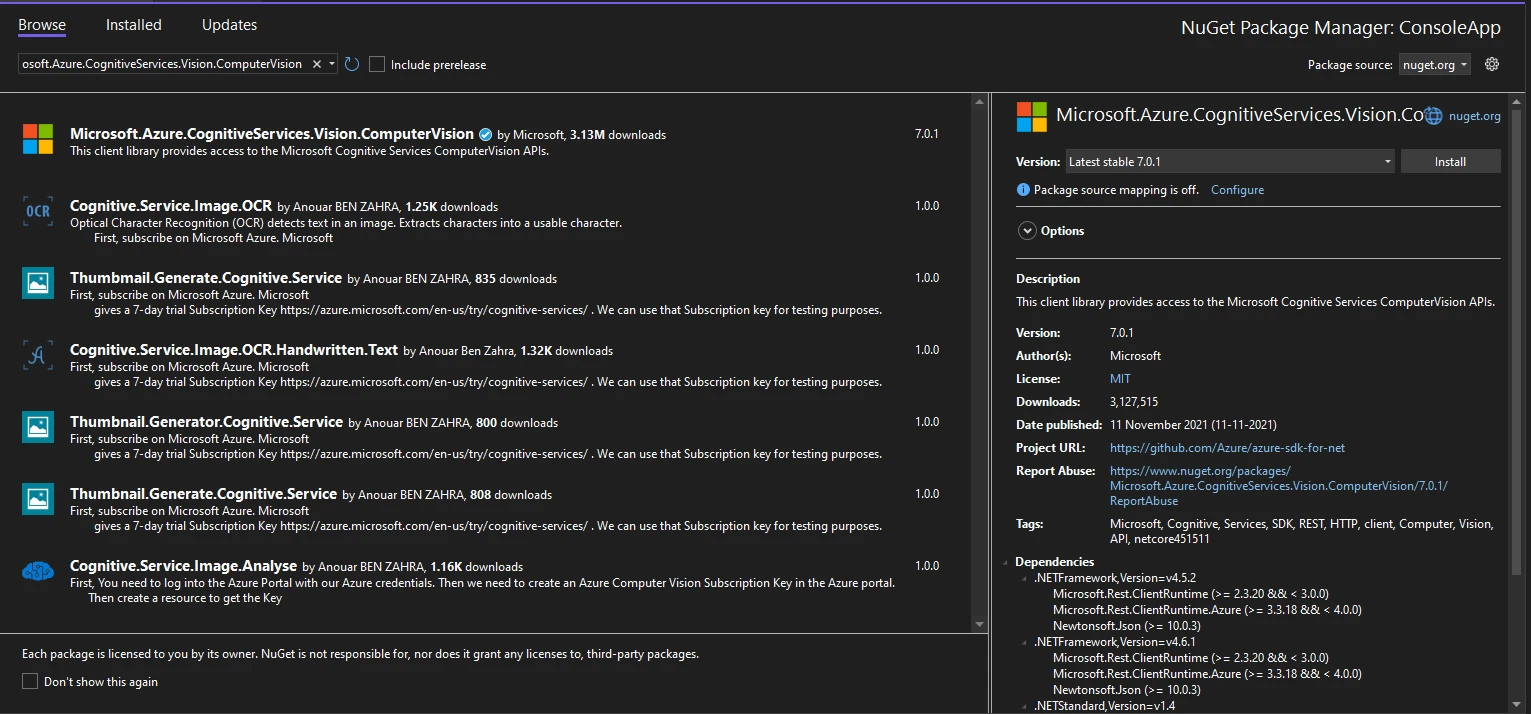The image size is (1531, 714).
Task: Open the MIT license link
Action: (x=1120, y=379)
